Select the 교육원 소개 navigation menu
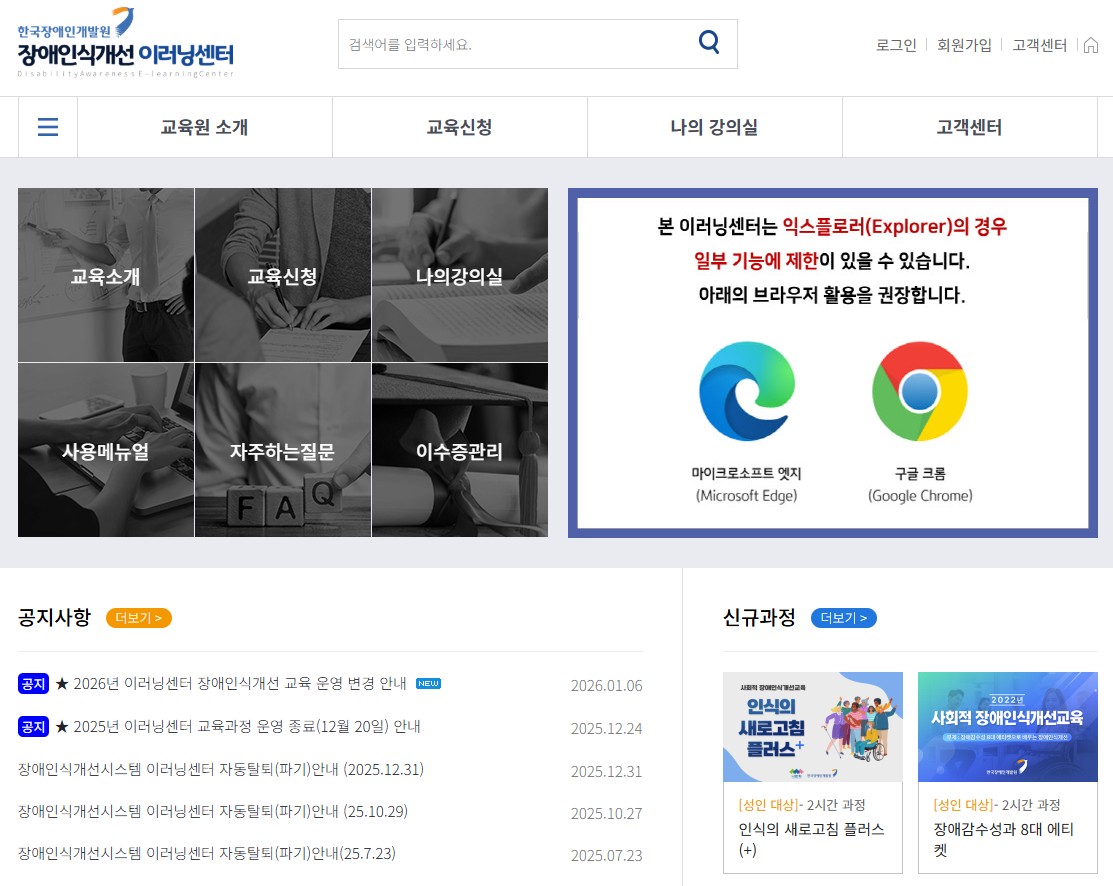Screen dimensions: 1113x886 tap(205, 126)
